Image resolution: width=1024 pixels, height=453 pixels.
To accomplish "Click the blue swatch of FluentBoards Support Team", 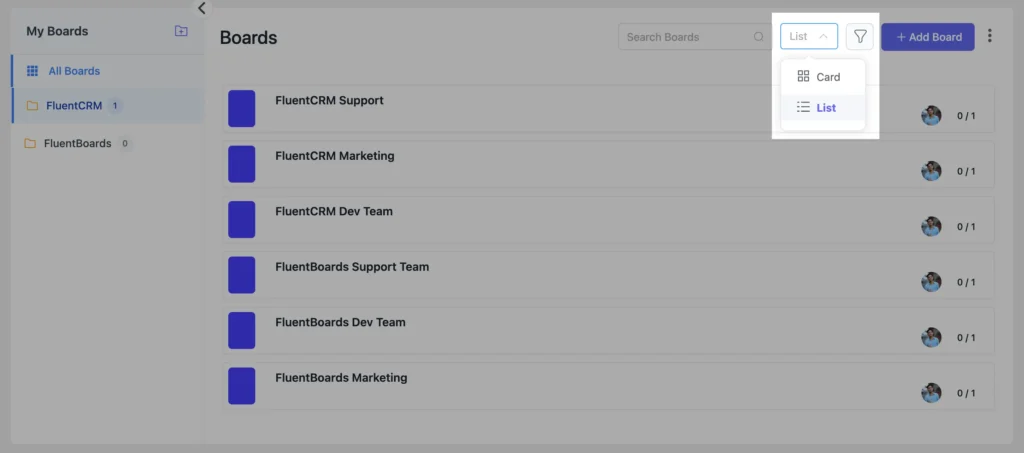I will point(242,275).
